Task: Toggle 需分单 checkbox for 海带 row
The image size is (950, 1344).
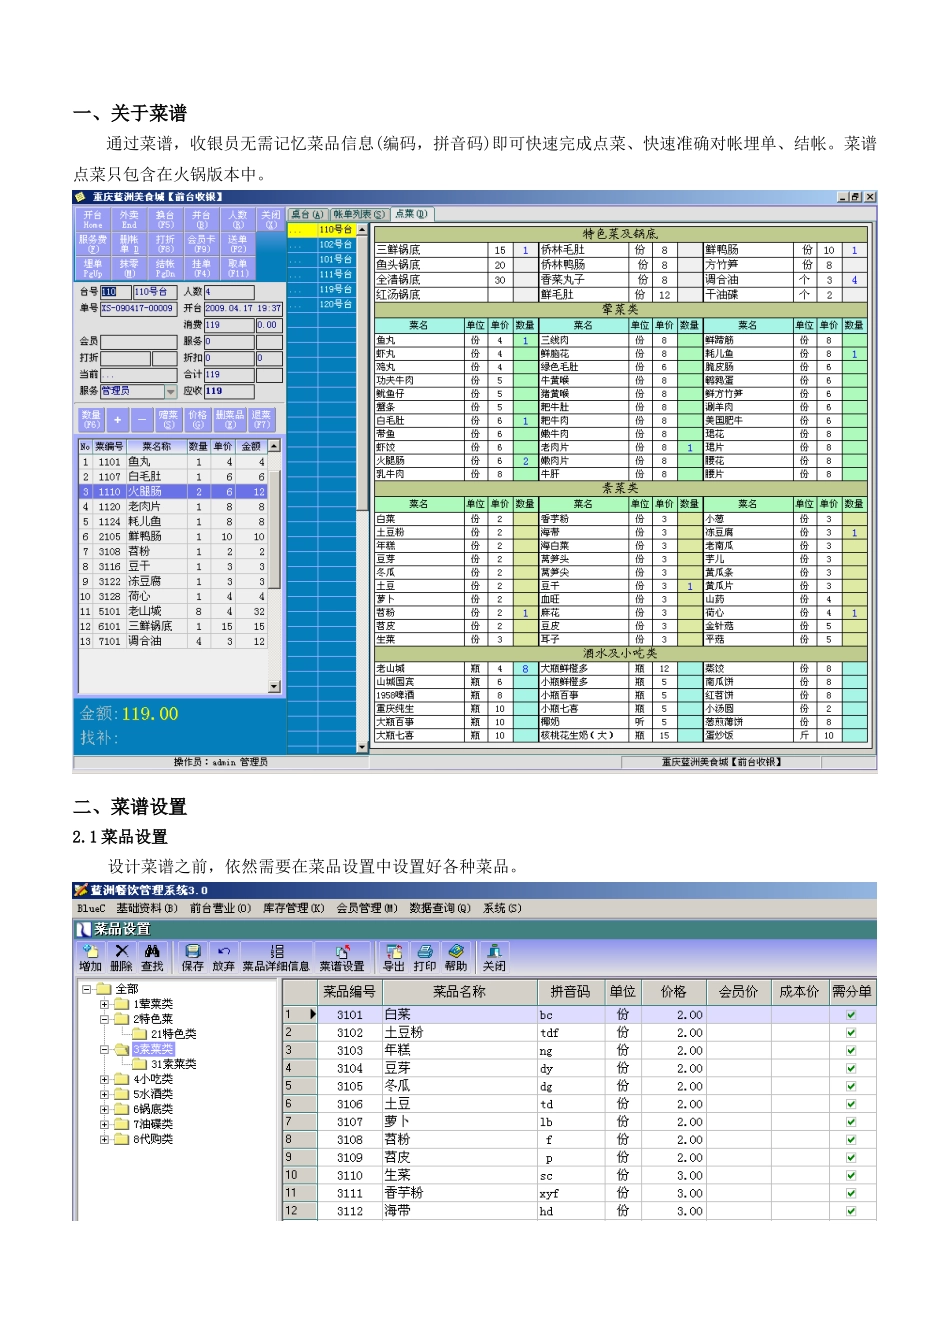Action: click(x=851, y=1211)
